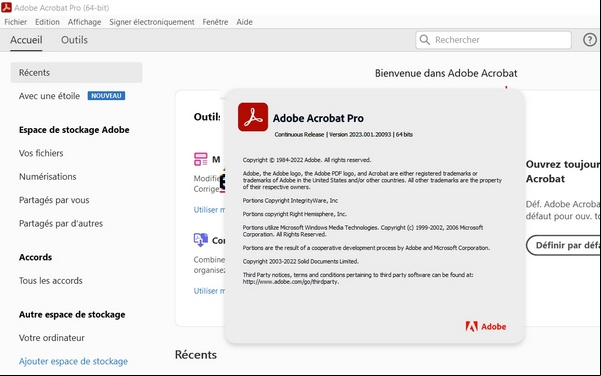The height and width of the screenshot is (376, 601).
Task: Click the Bienvenue dans Adobe Acrobat heading
Action: [x=446, y=73]
